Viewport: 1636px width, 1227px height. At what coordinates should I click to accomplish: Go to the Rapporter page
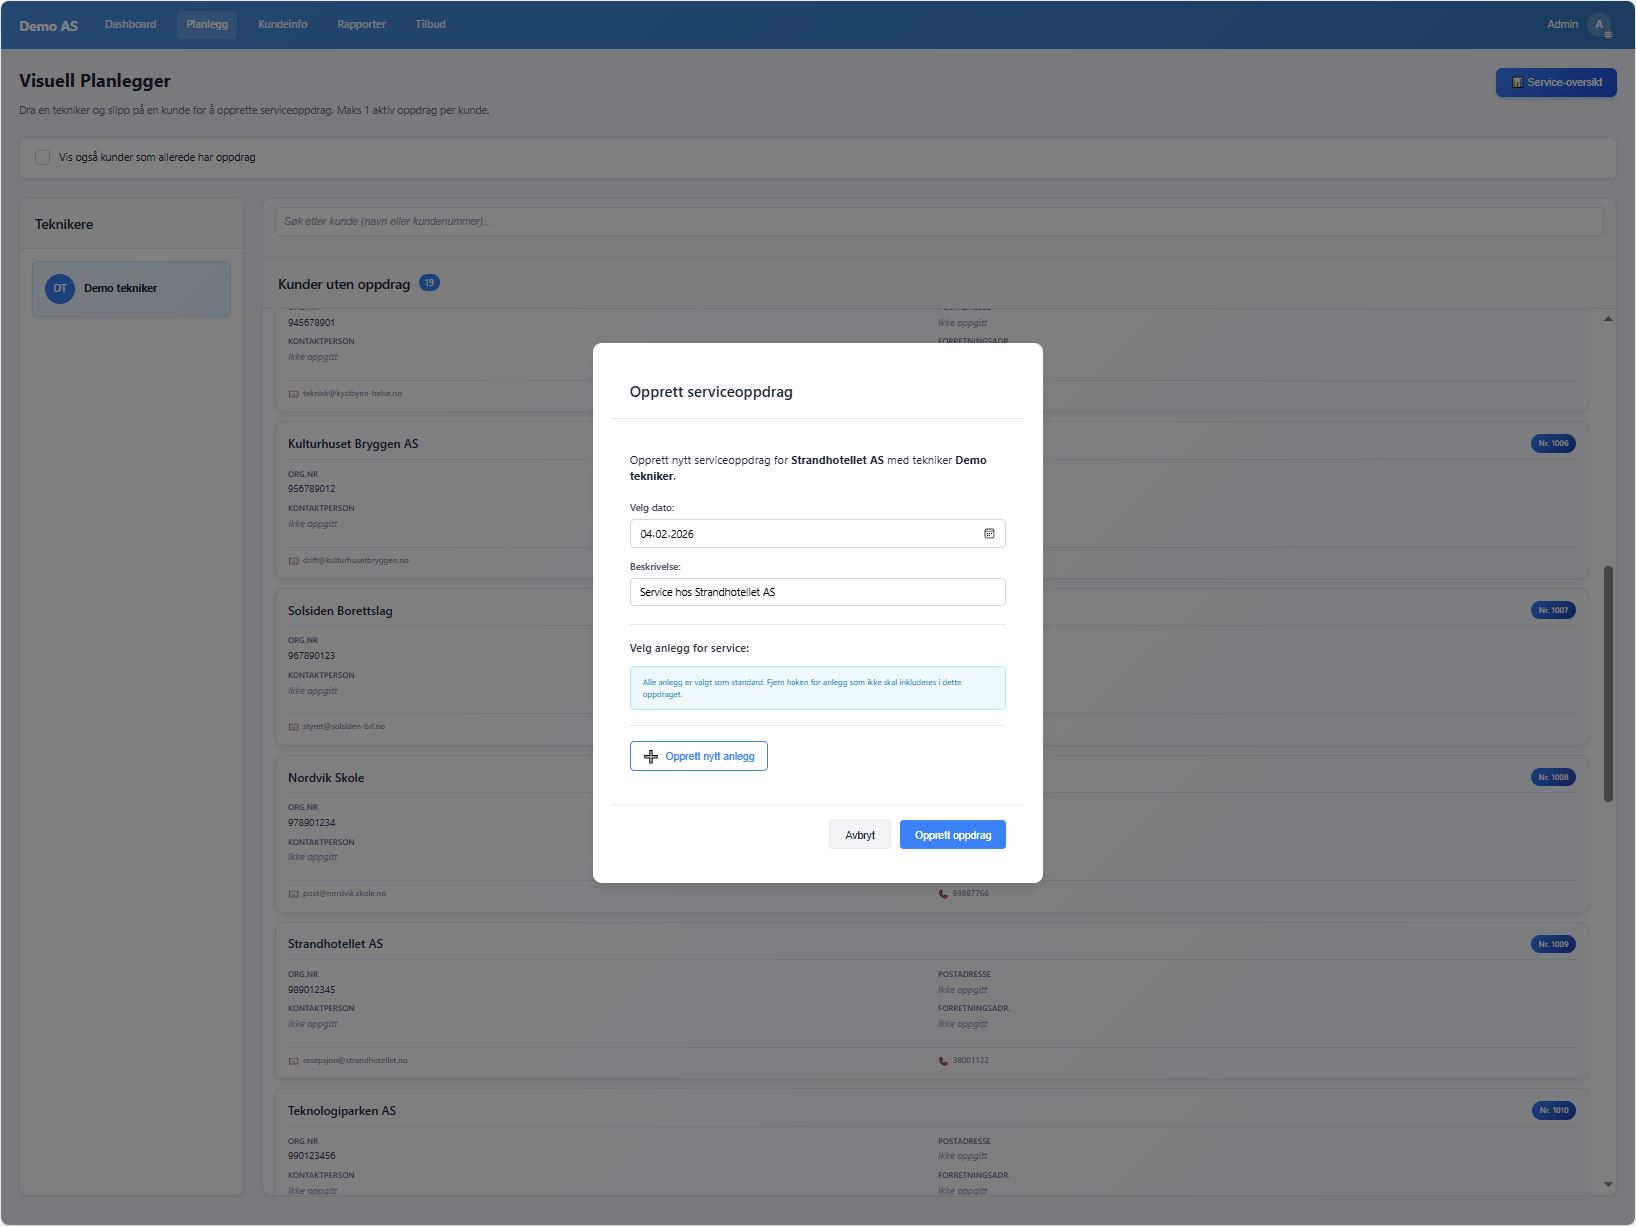pos(361,25)
